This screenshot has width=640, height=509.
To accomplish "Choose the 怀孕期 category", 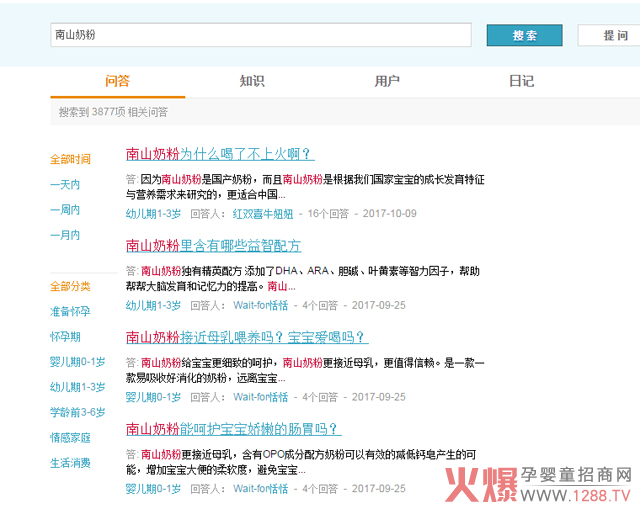I will [x=65, y=337].
